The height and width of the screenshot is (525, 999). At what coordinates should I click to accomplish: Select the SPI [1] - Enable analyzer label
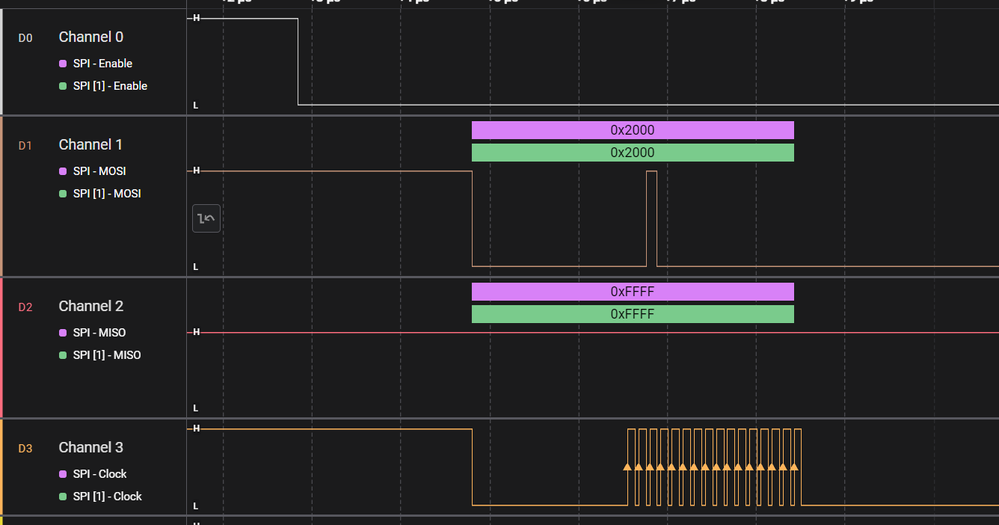point(110,86)
